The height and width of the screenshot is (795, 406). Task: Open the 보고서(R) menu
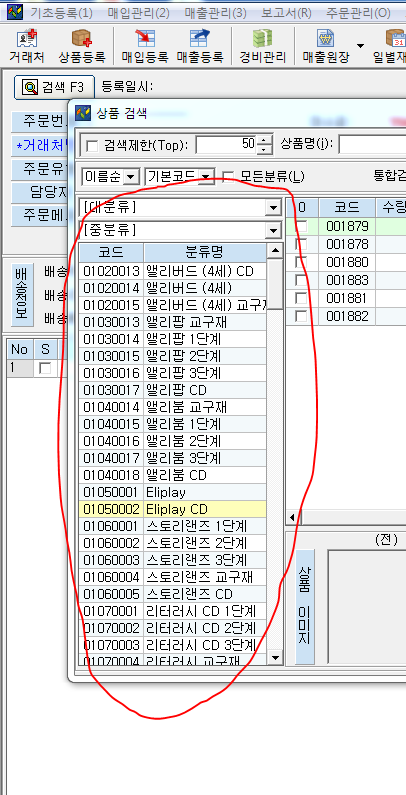pyautogui.click(x=286, y=12)
